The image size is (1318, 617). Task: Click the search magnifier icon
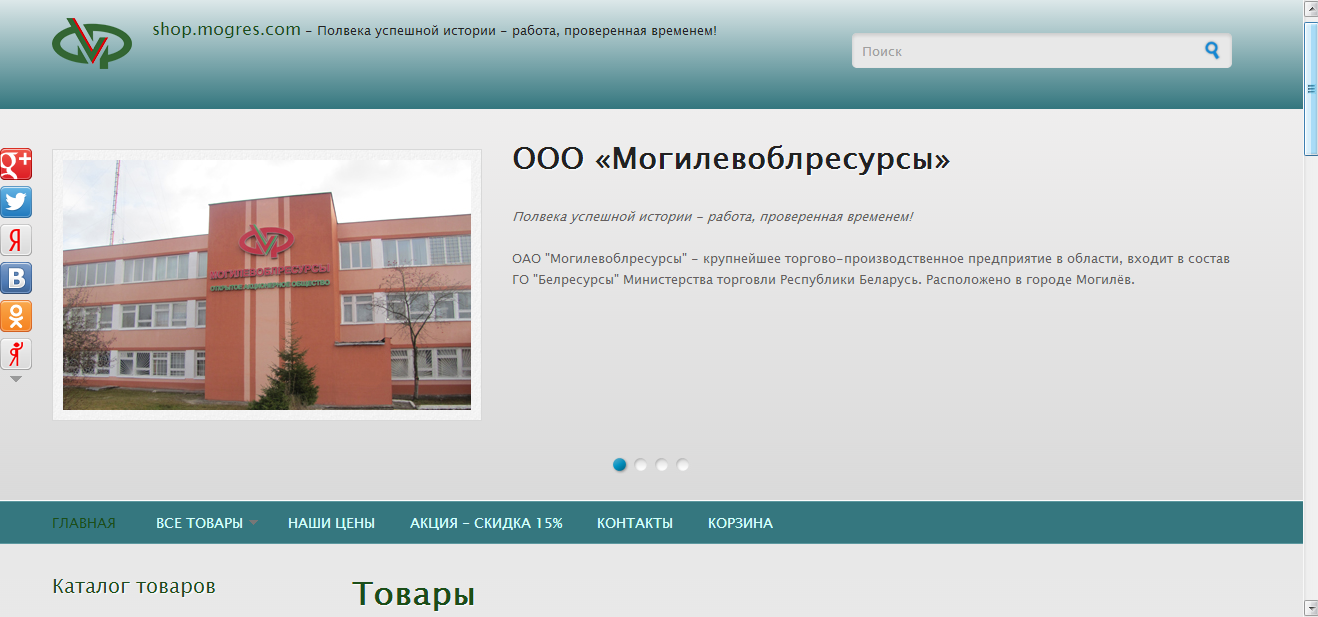[x=1212, y=50]
